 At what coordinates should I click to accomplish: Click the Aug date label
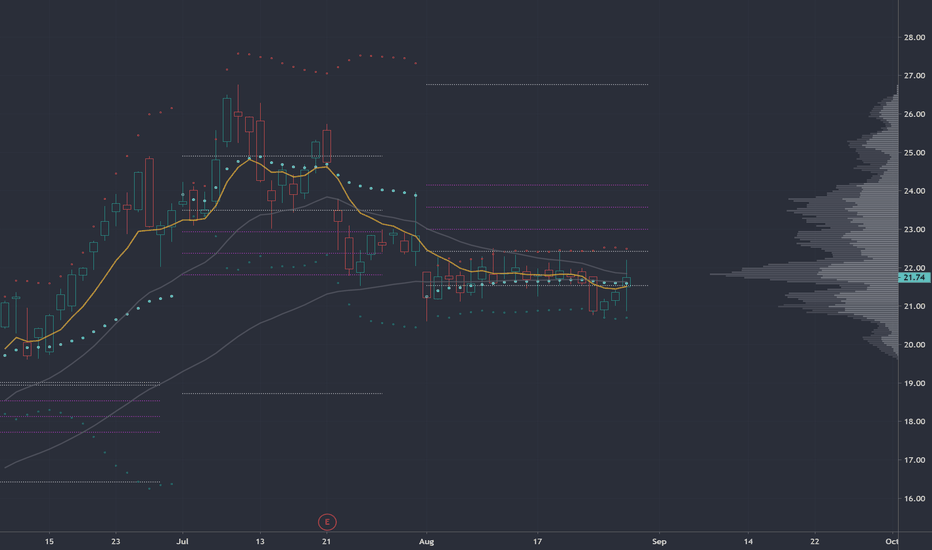(426, 542)
